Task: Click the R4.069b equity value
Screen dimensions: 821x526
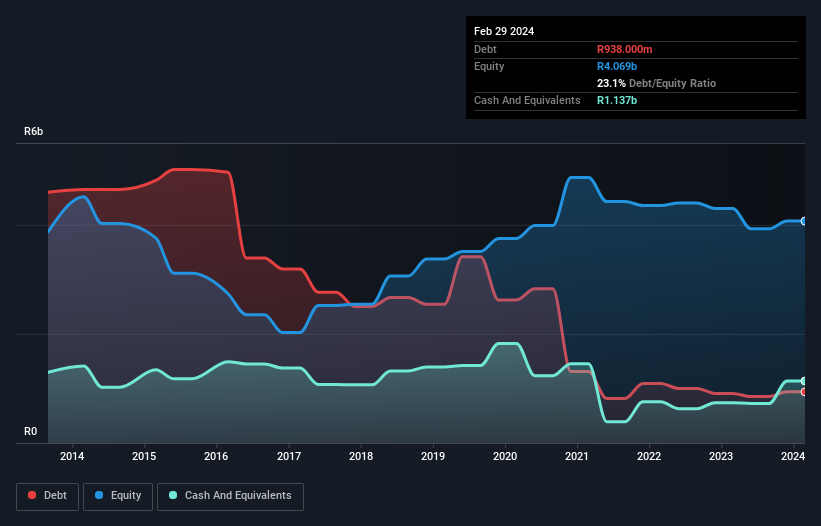Action: coord(617,66)
